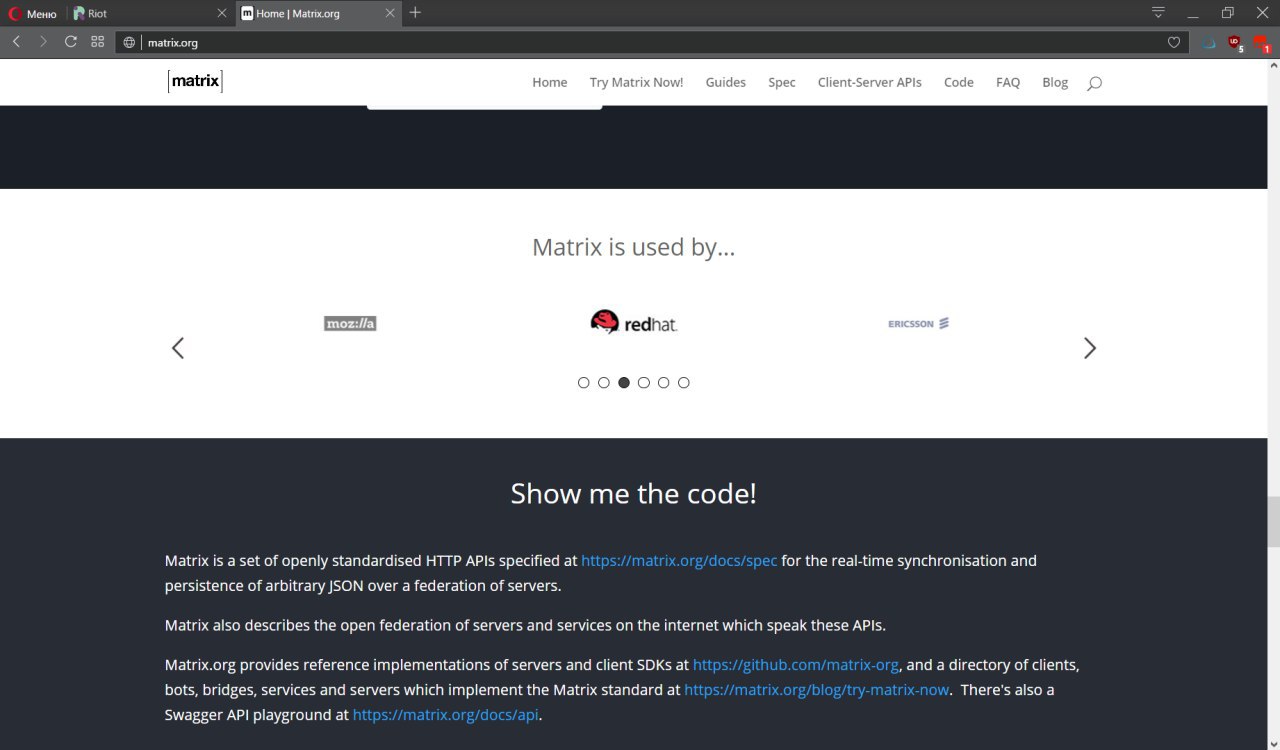Image resolution: width=1280 pixels, height=750 pixels.
Task: Select the sixth carousel pagination dot
Action: coord(684,382)
